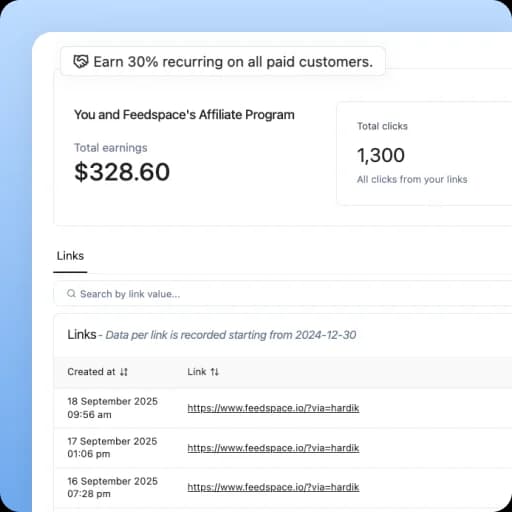Select the 1,300 total clicks value

click(381, 155)
